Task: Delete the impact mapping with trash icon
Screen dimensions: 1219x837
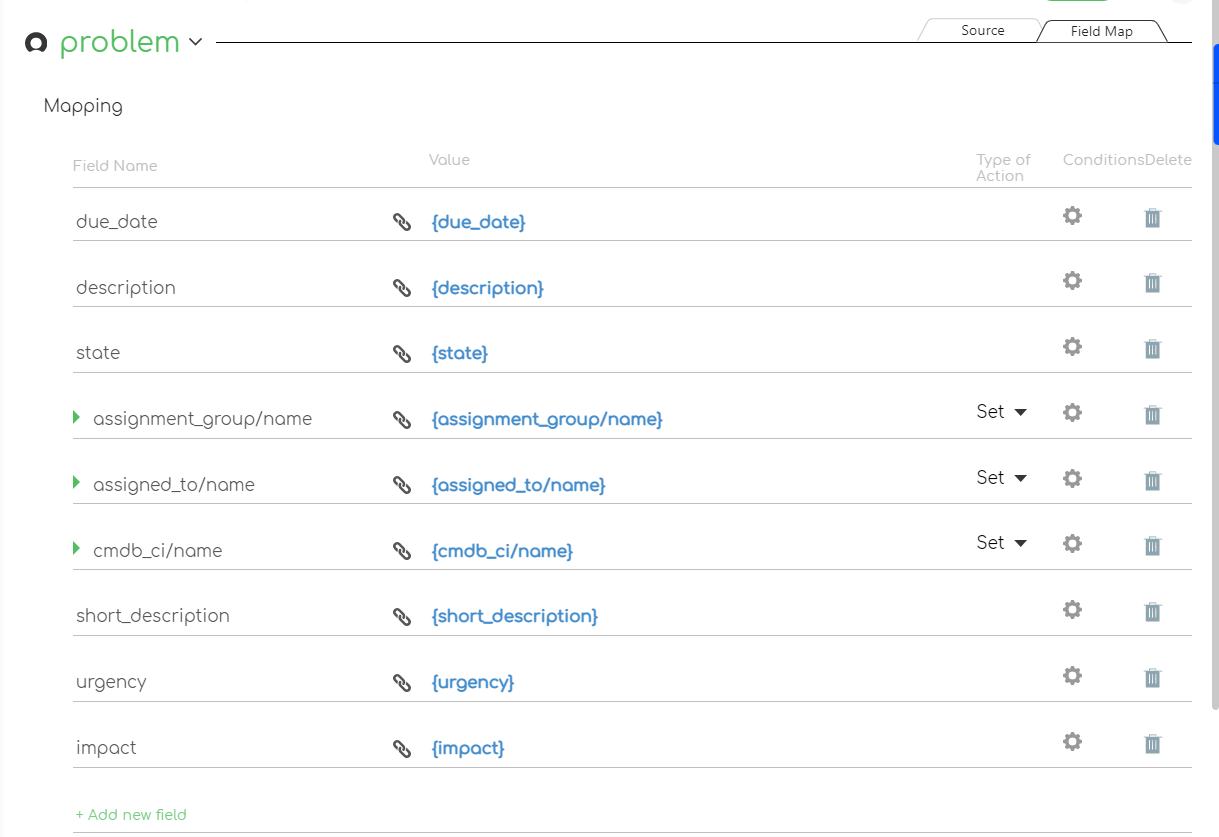Action: click(1152, 743)
